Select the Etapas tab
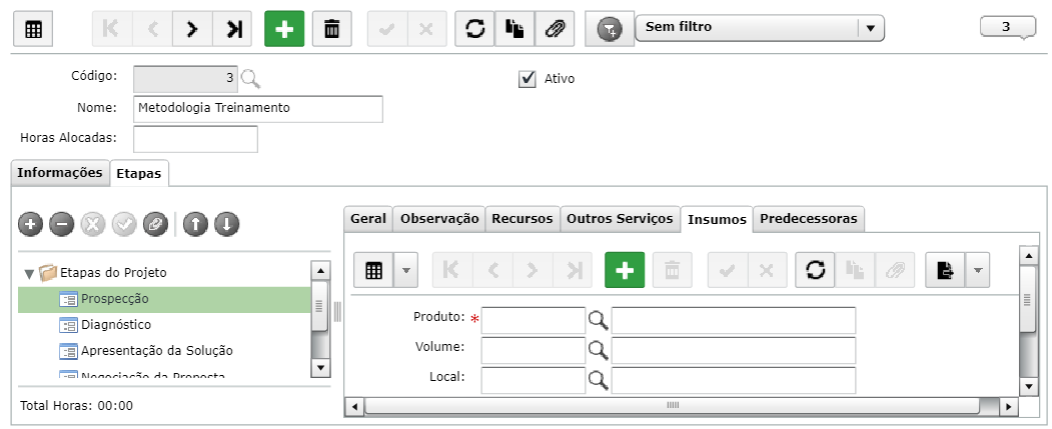1052x429 pixels. tap(139, 173)
